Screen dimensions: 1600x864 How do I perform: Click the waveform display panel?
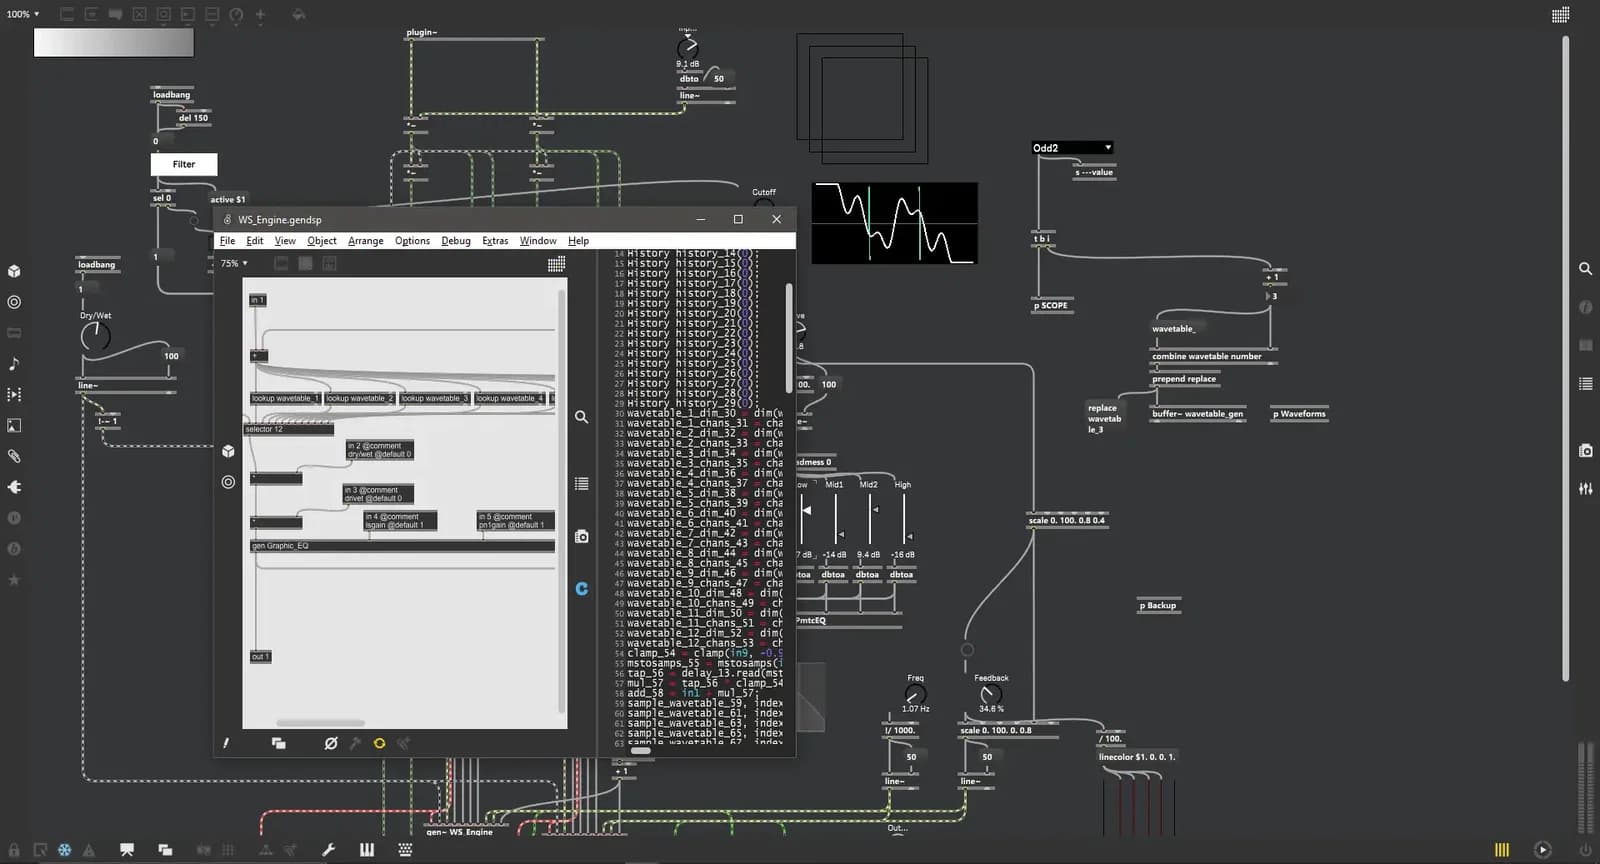click(894, 223)
